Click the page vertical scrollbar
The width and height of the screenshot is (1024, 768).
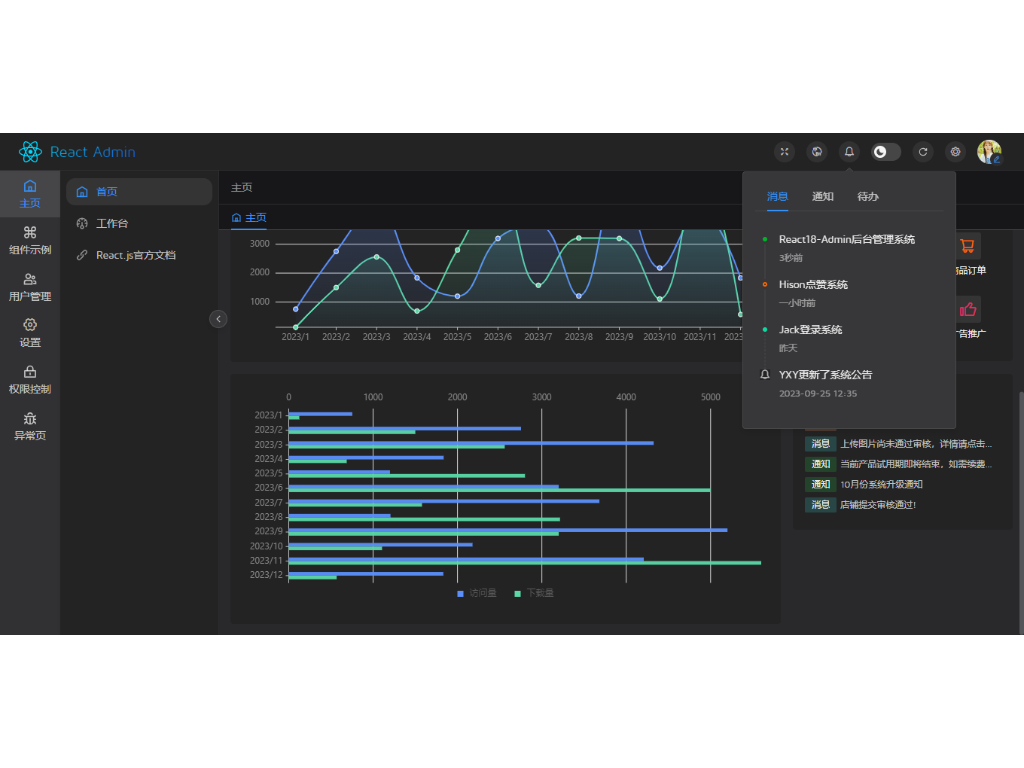[x=1021, y=513]
